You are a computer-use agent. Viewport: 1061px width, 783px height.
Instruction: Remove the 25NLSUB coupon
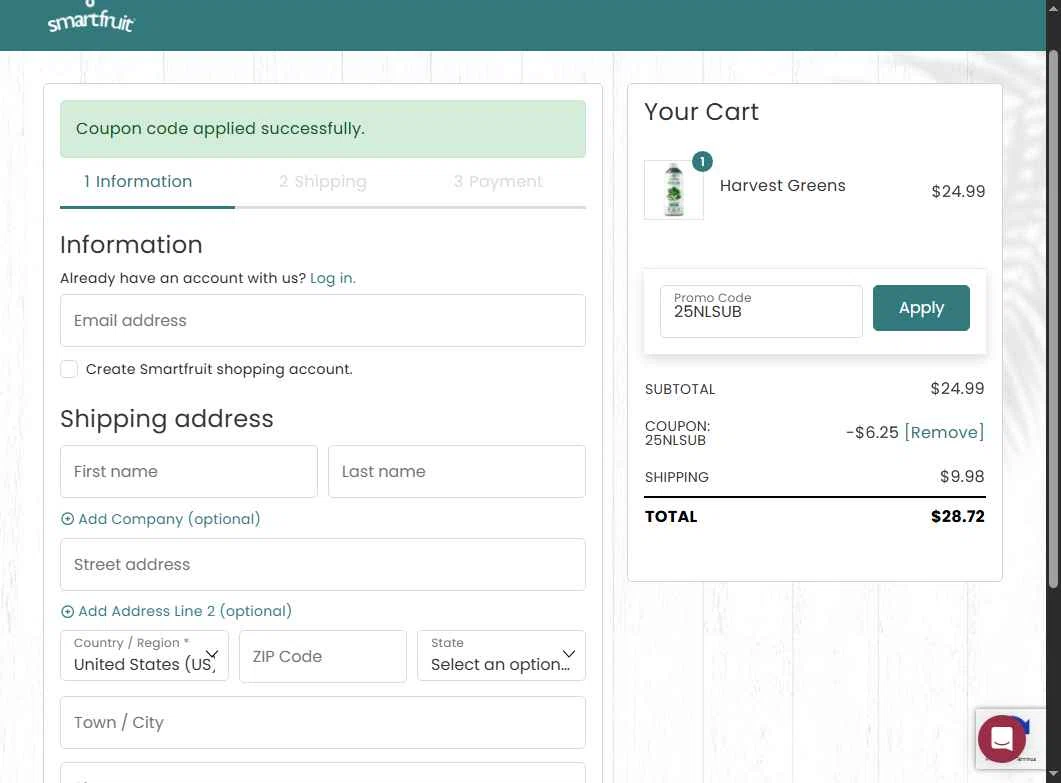(x=945, y=432)
